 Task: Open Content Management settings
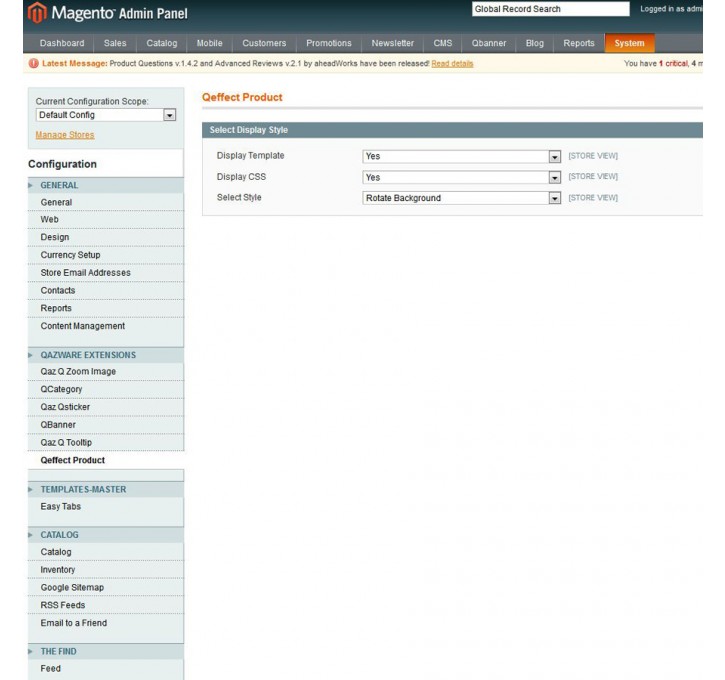[105, 326]
